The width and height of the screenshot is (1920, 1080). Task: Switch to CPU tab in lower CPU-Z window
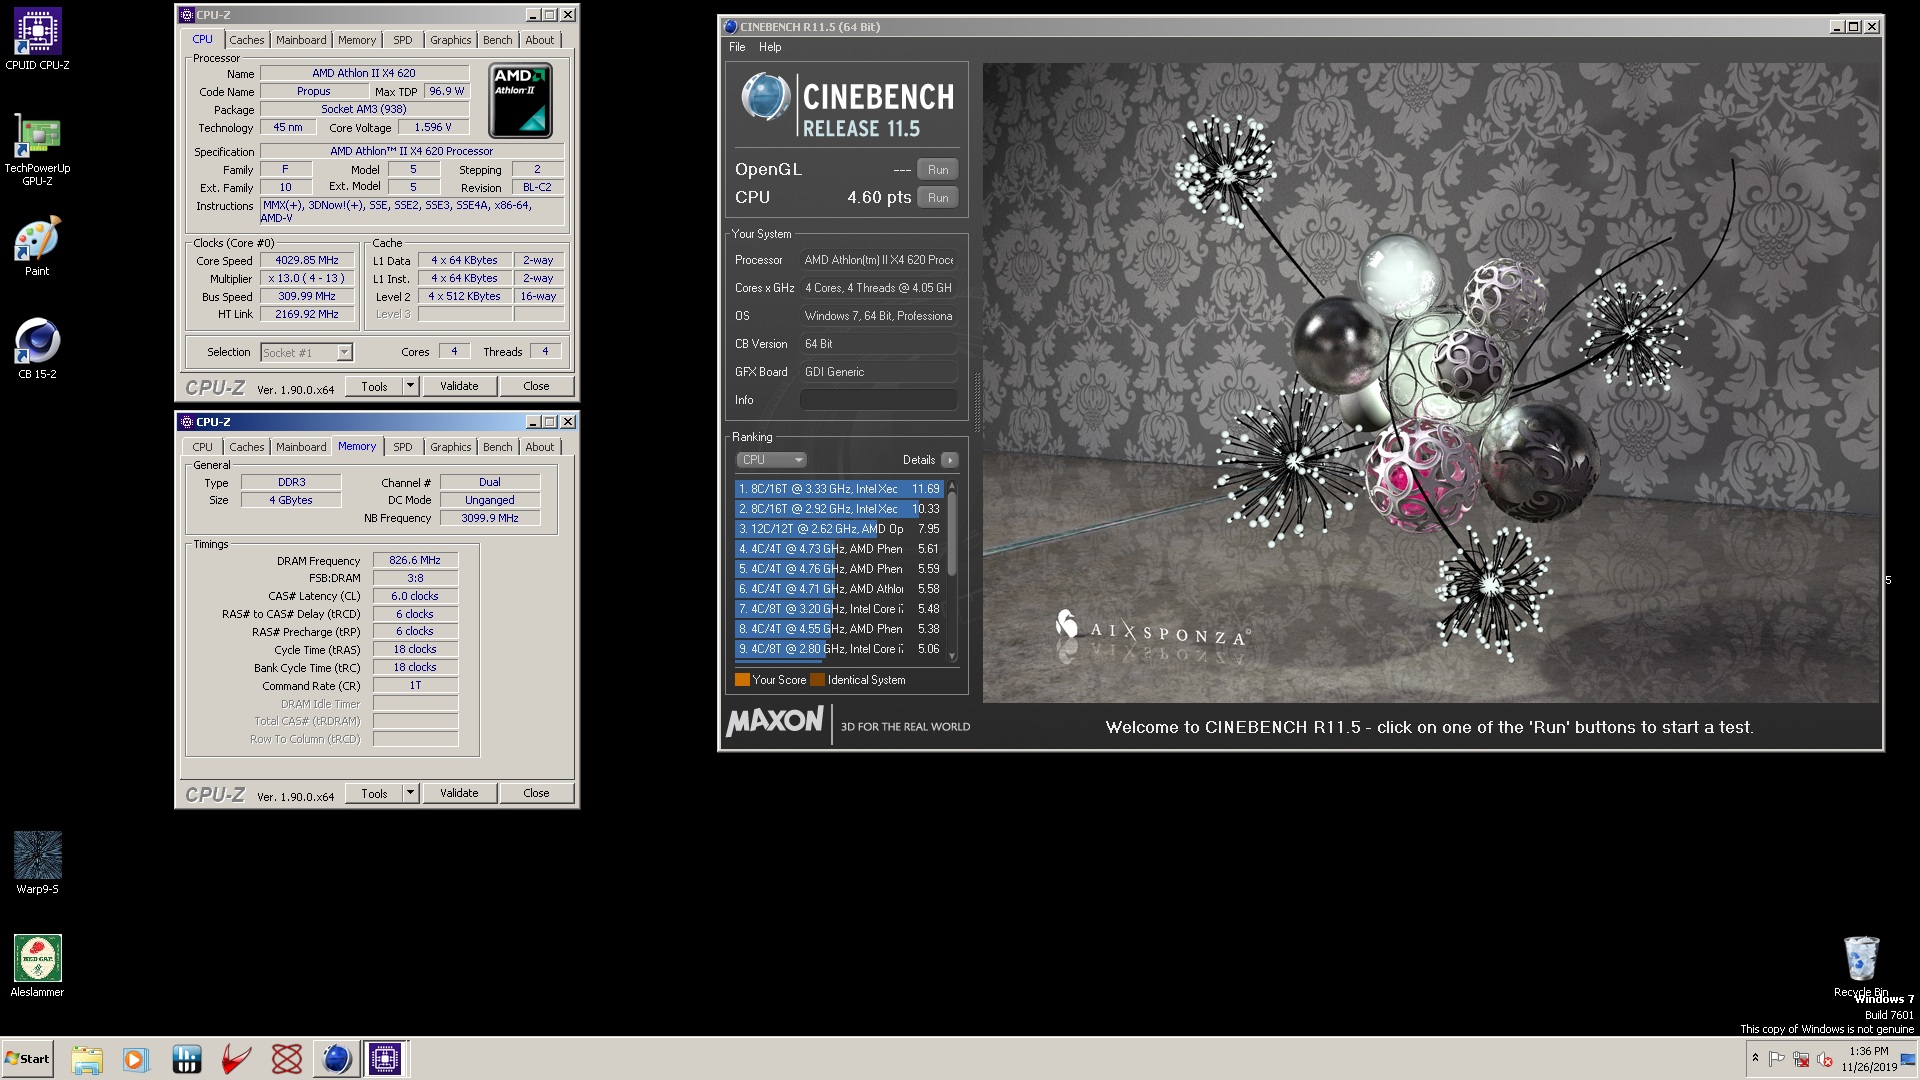[x=203, y=447]
